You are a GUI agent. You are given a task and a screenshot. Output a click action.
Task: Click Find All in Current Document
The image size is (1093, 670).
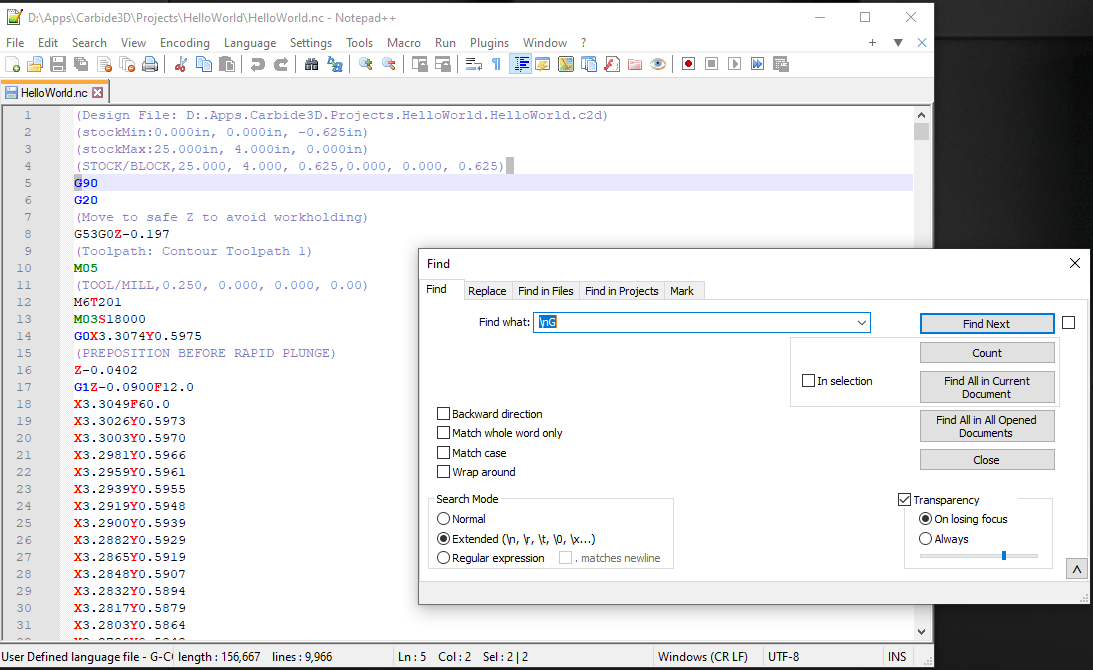987,387
